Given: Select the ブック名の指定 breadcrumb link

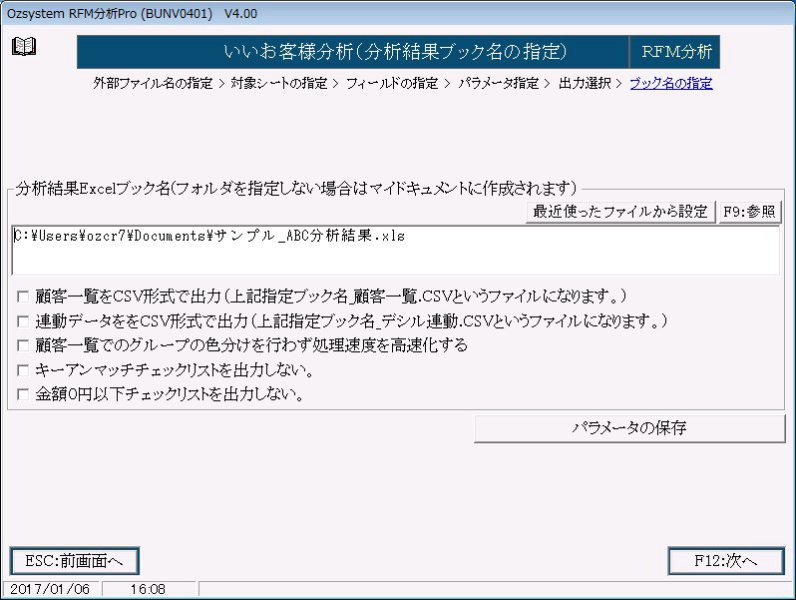Looking at the screenshot, I should click(x=670, y=84).
